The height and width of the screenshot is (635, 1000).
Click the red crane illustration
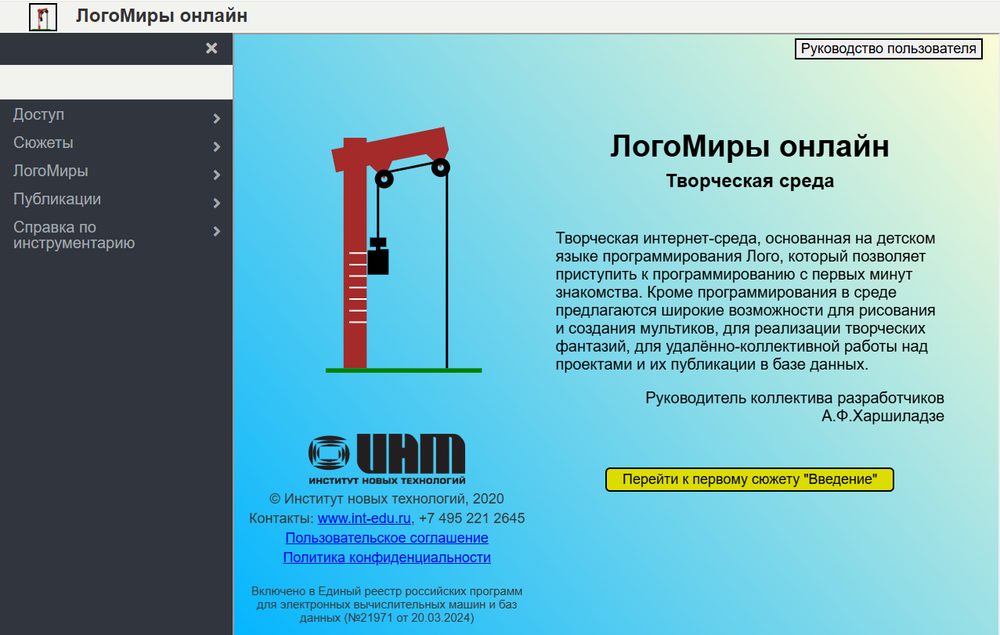click(x=403, y=249)
